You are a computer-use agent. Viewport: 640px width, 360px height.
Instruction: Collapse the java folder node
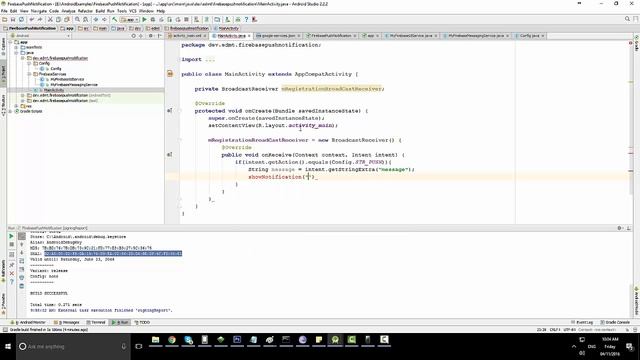pyautogui.click(x=16, y=53)
